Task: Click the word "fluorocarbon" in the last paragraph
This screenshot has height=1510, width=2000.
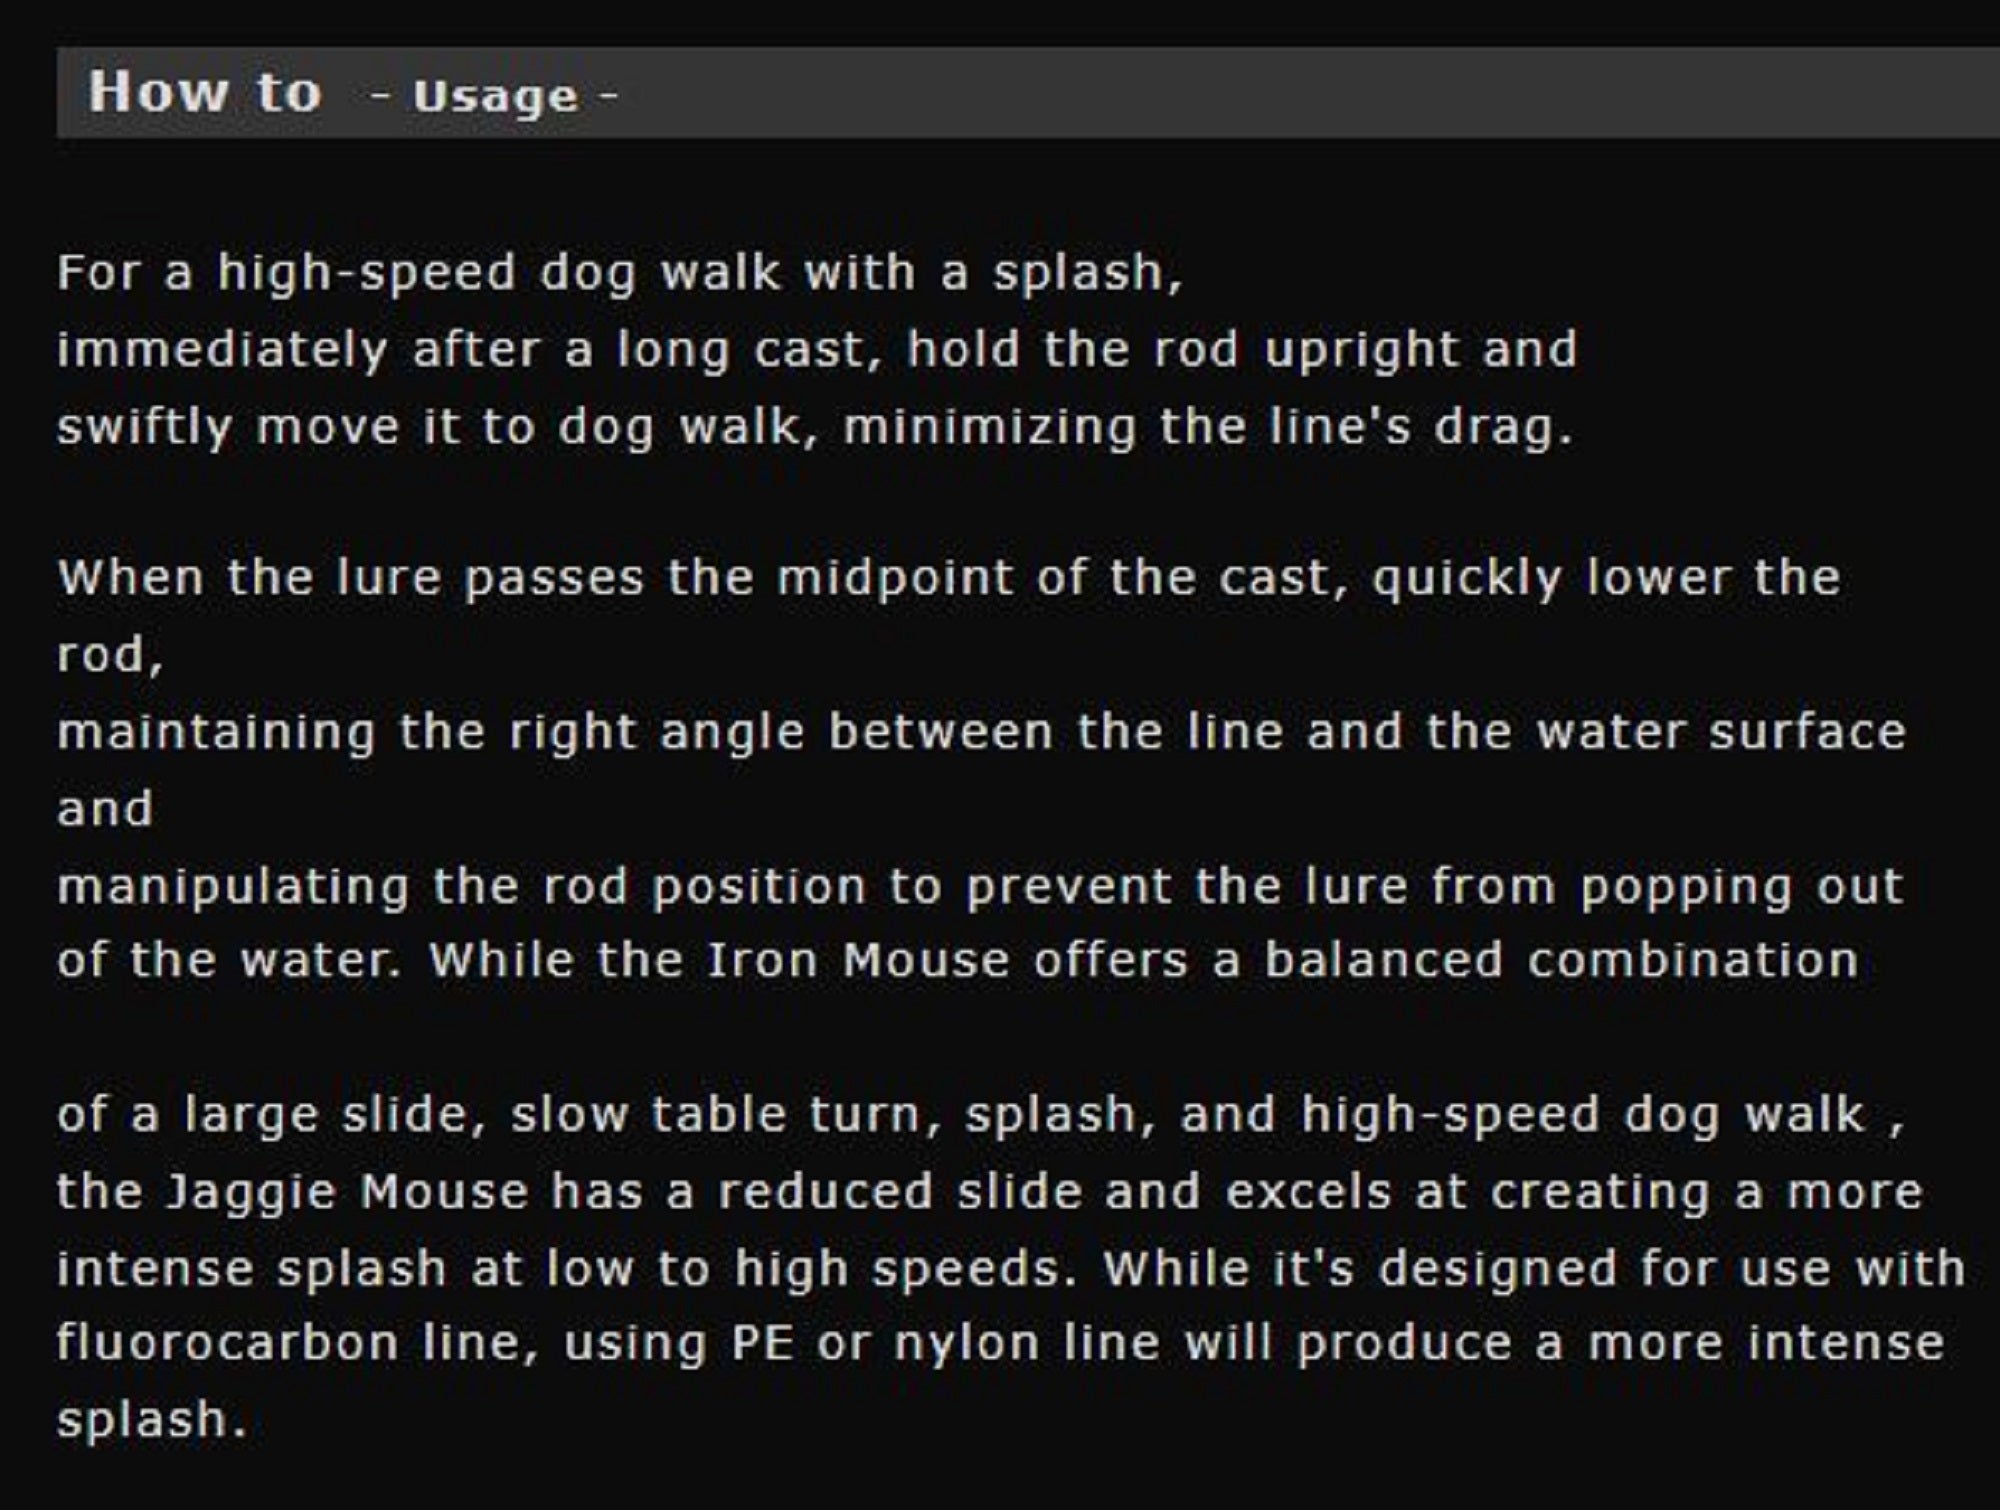Action: tap(228, 1343)
